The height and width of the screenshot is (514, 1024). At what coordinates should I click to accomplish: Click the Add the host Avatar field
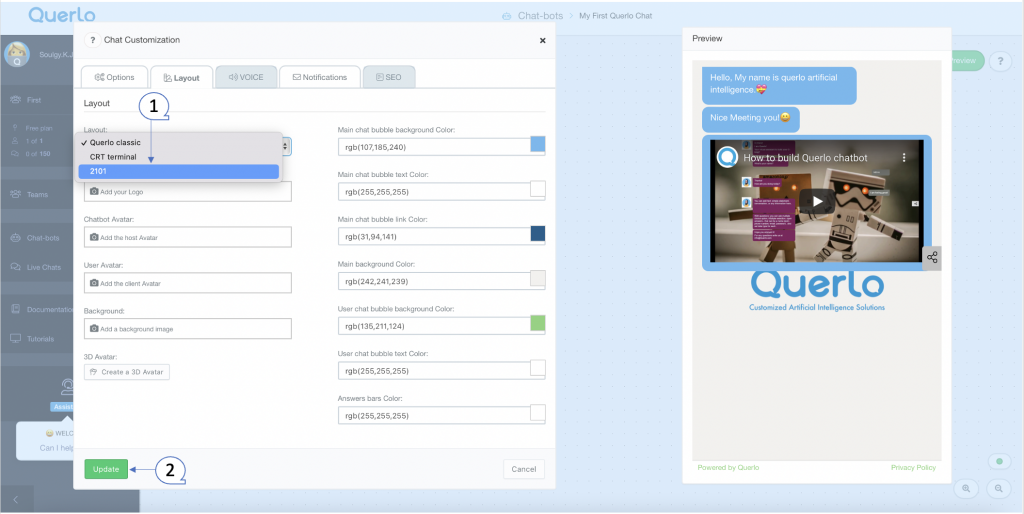[187, 237]
